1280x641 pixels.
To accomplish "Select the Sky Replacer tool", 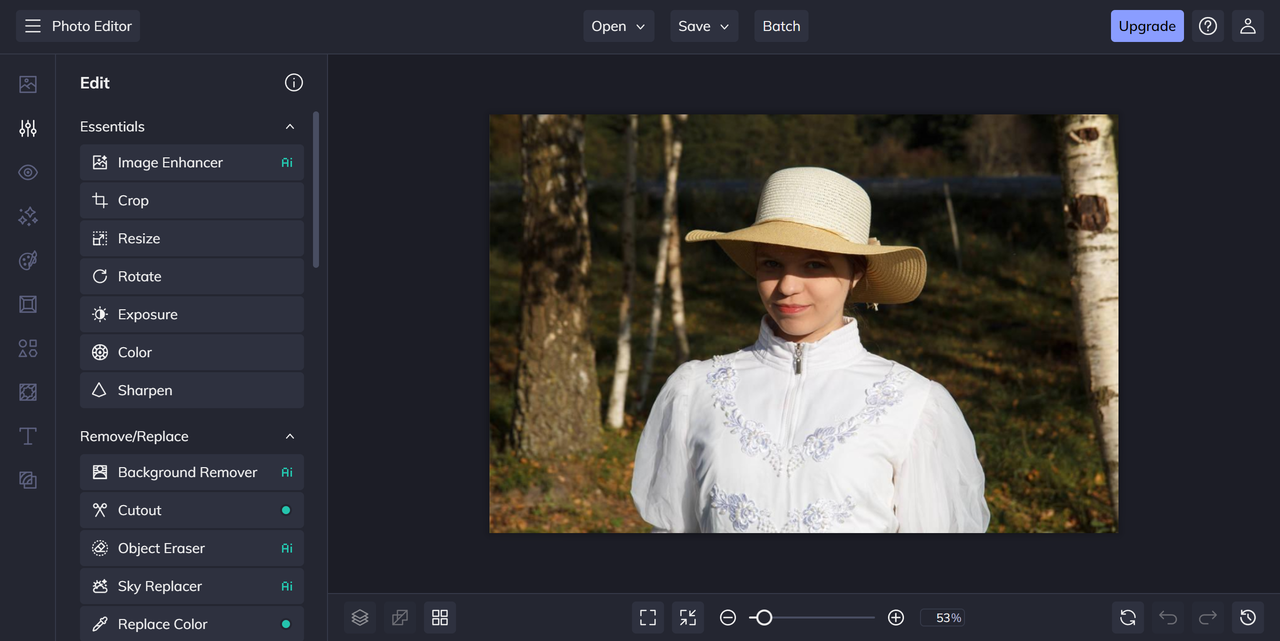I will [192, 587].
